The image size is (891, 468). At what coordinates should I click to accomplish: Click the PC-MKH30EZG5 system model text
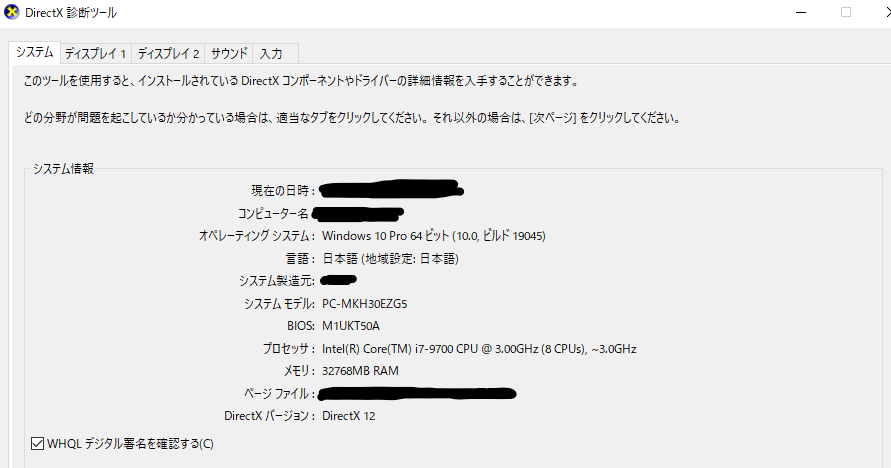(x=364, y=304)
